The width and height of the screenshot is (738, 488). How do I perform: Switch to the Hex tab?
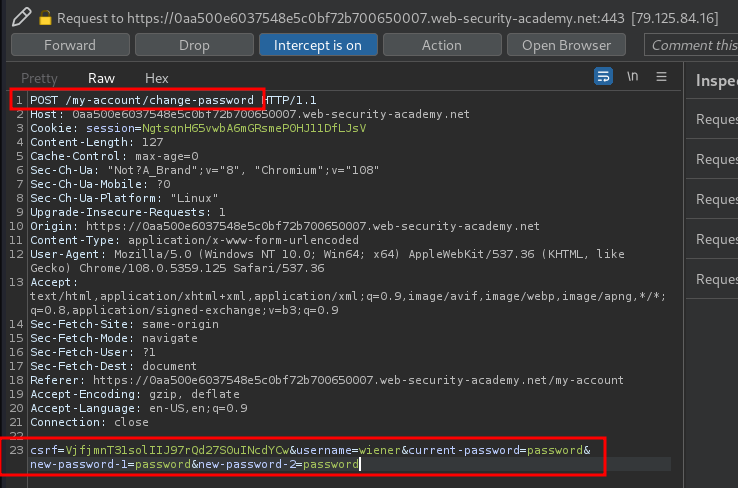[x=157, y=78]
